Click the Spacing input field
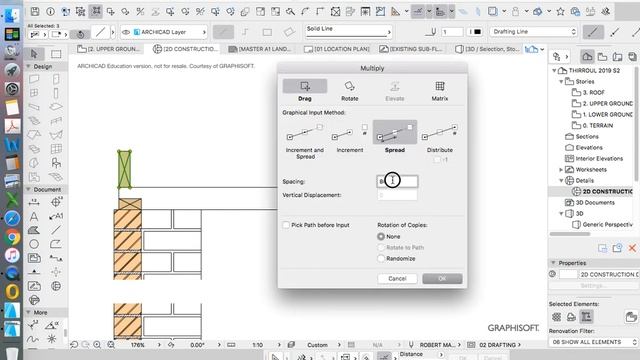Screen dimensions: 640x360 pos(397,181)
